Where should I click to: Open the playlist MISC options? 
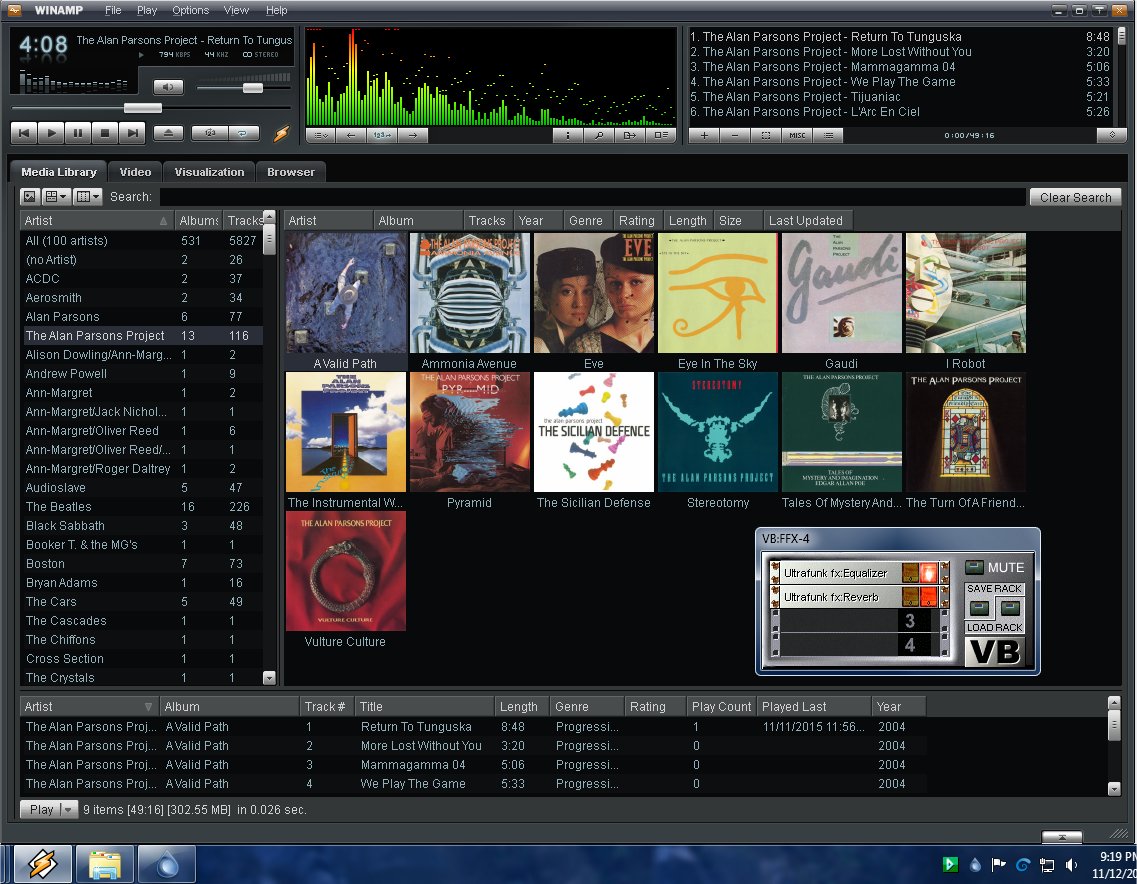(x=797, y=135)
